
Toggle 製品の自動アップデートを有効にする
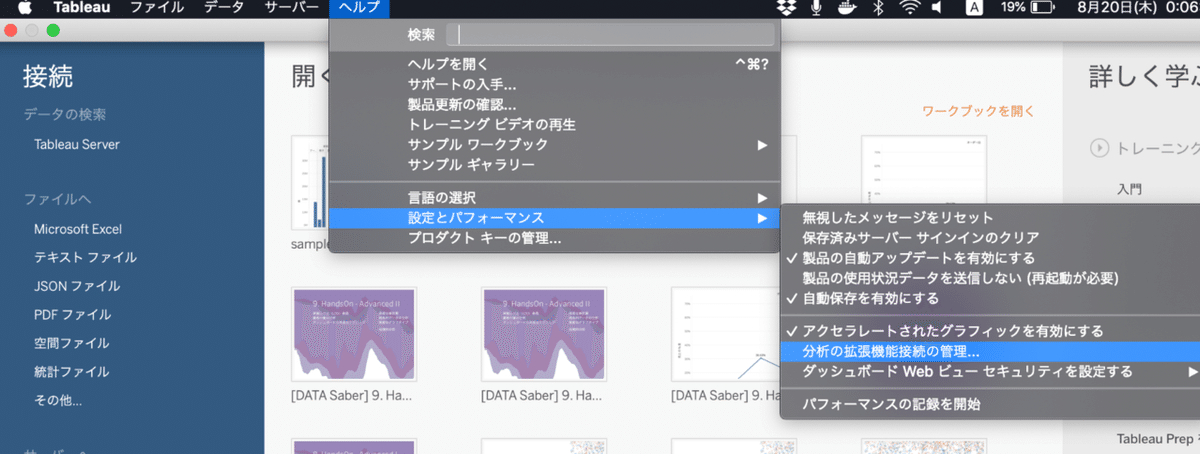coord(990,258)
